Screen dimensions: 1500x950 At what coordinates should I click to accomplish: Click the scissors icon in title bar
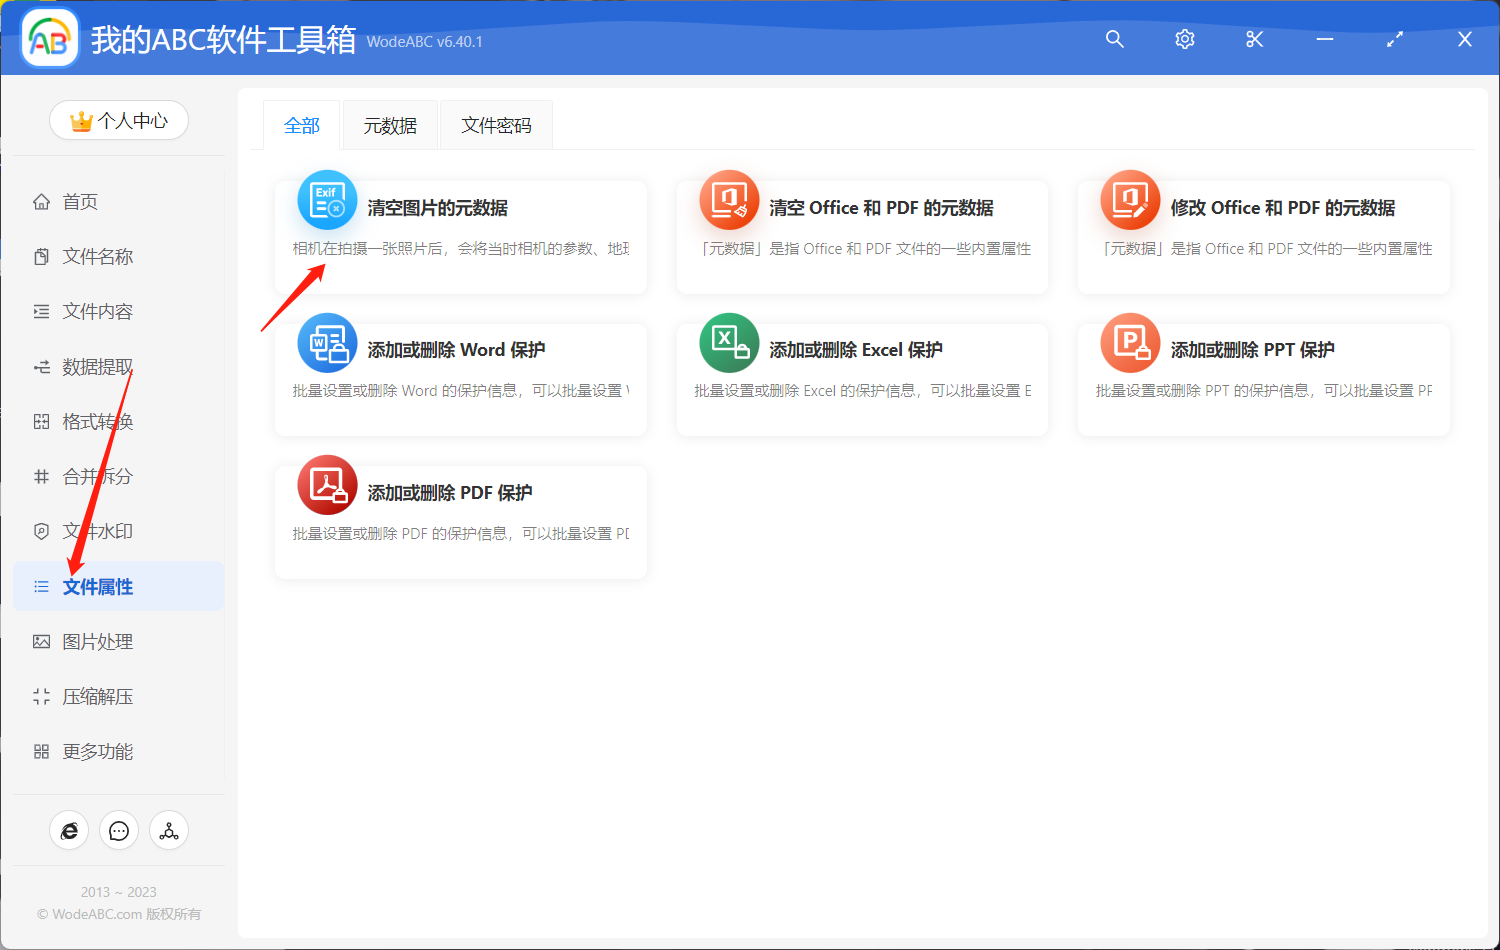click(x=1254, y=39)
